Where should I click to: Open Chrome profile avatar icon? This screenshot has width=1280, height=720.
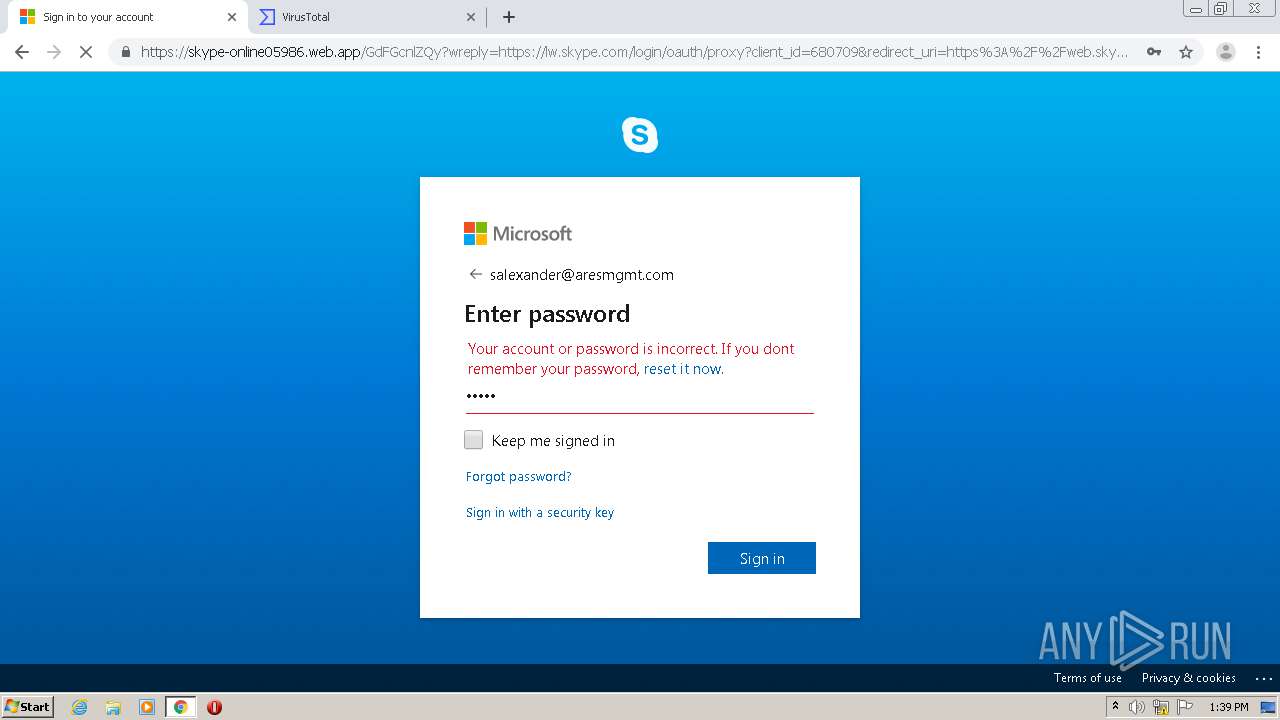1225,52
